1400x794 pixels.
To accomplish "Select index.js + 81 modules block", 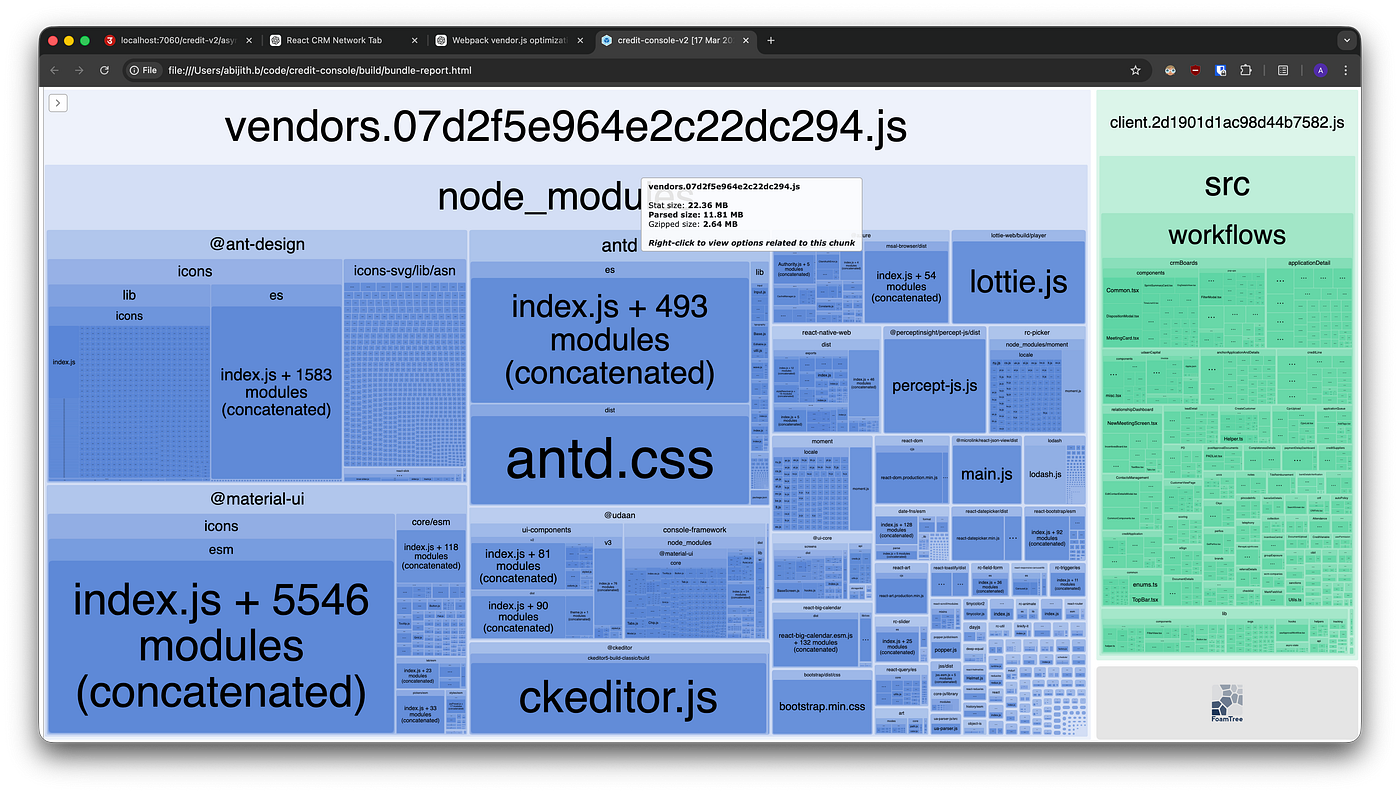I will pyautogui.click(x=517, y=566).
